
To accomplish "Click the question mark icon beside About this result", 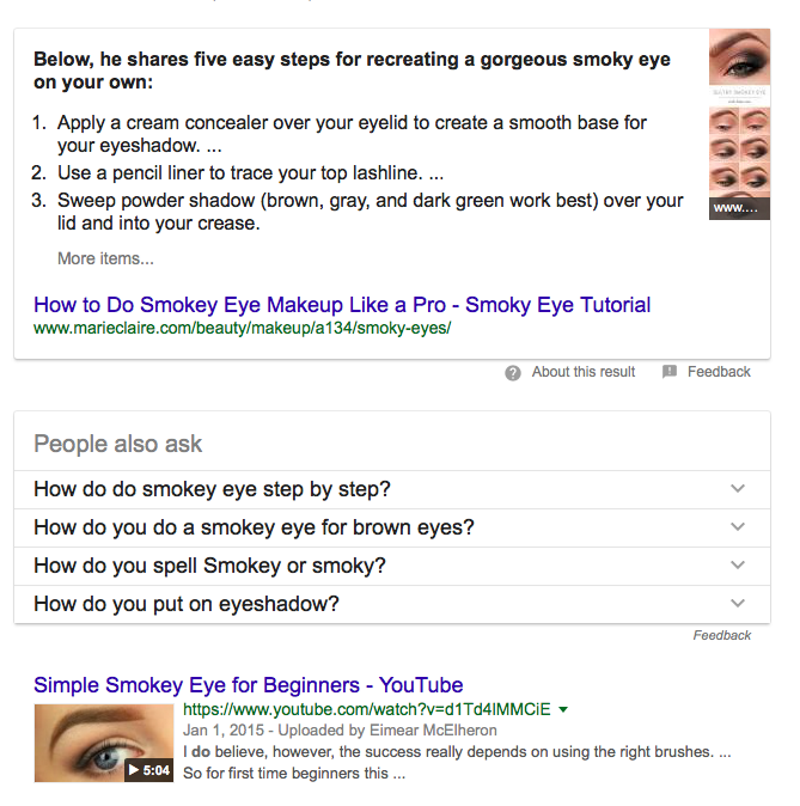I will coord(513,373).
